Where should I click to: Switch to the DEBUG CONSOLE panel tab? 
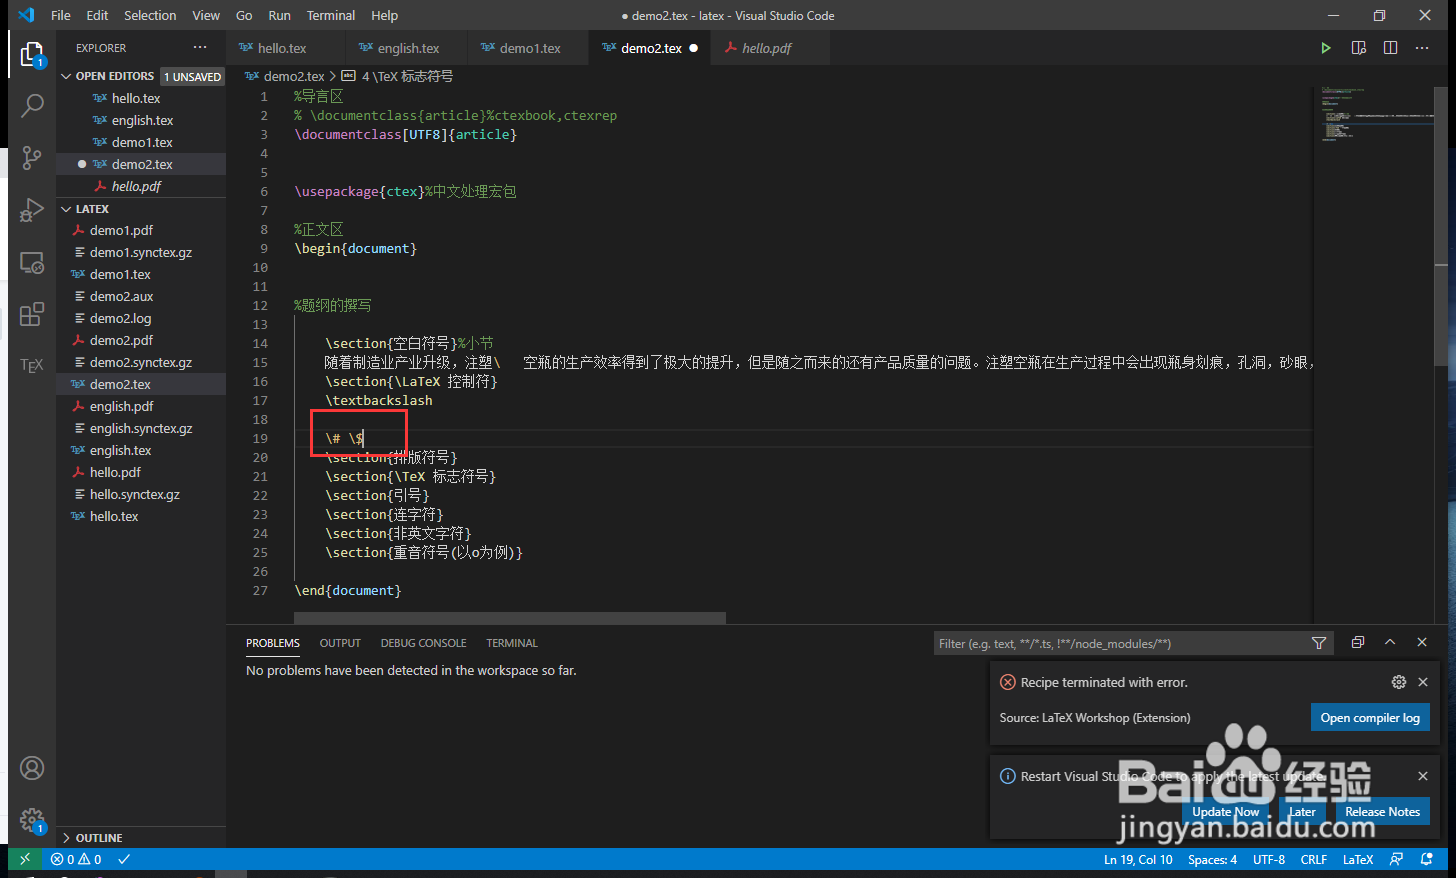coord(423,643)
